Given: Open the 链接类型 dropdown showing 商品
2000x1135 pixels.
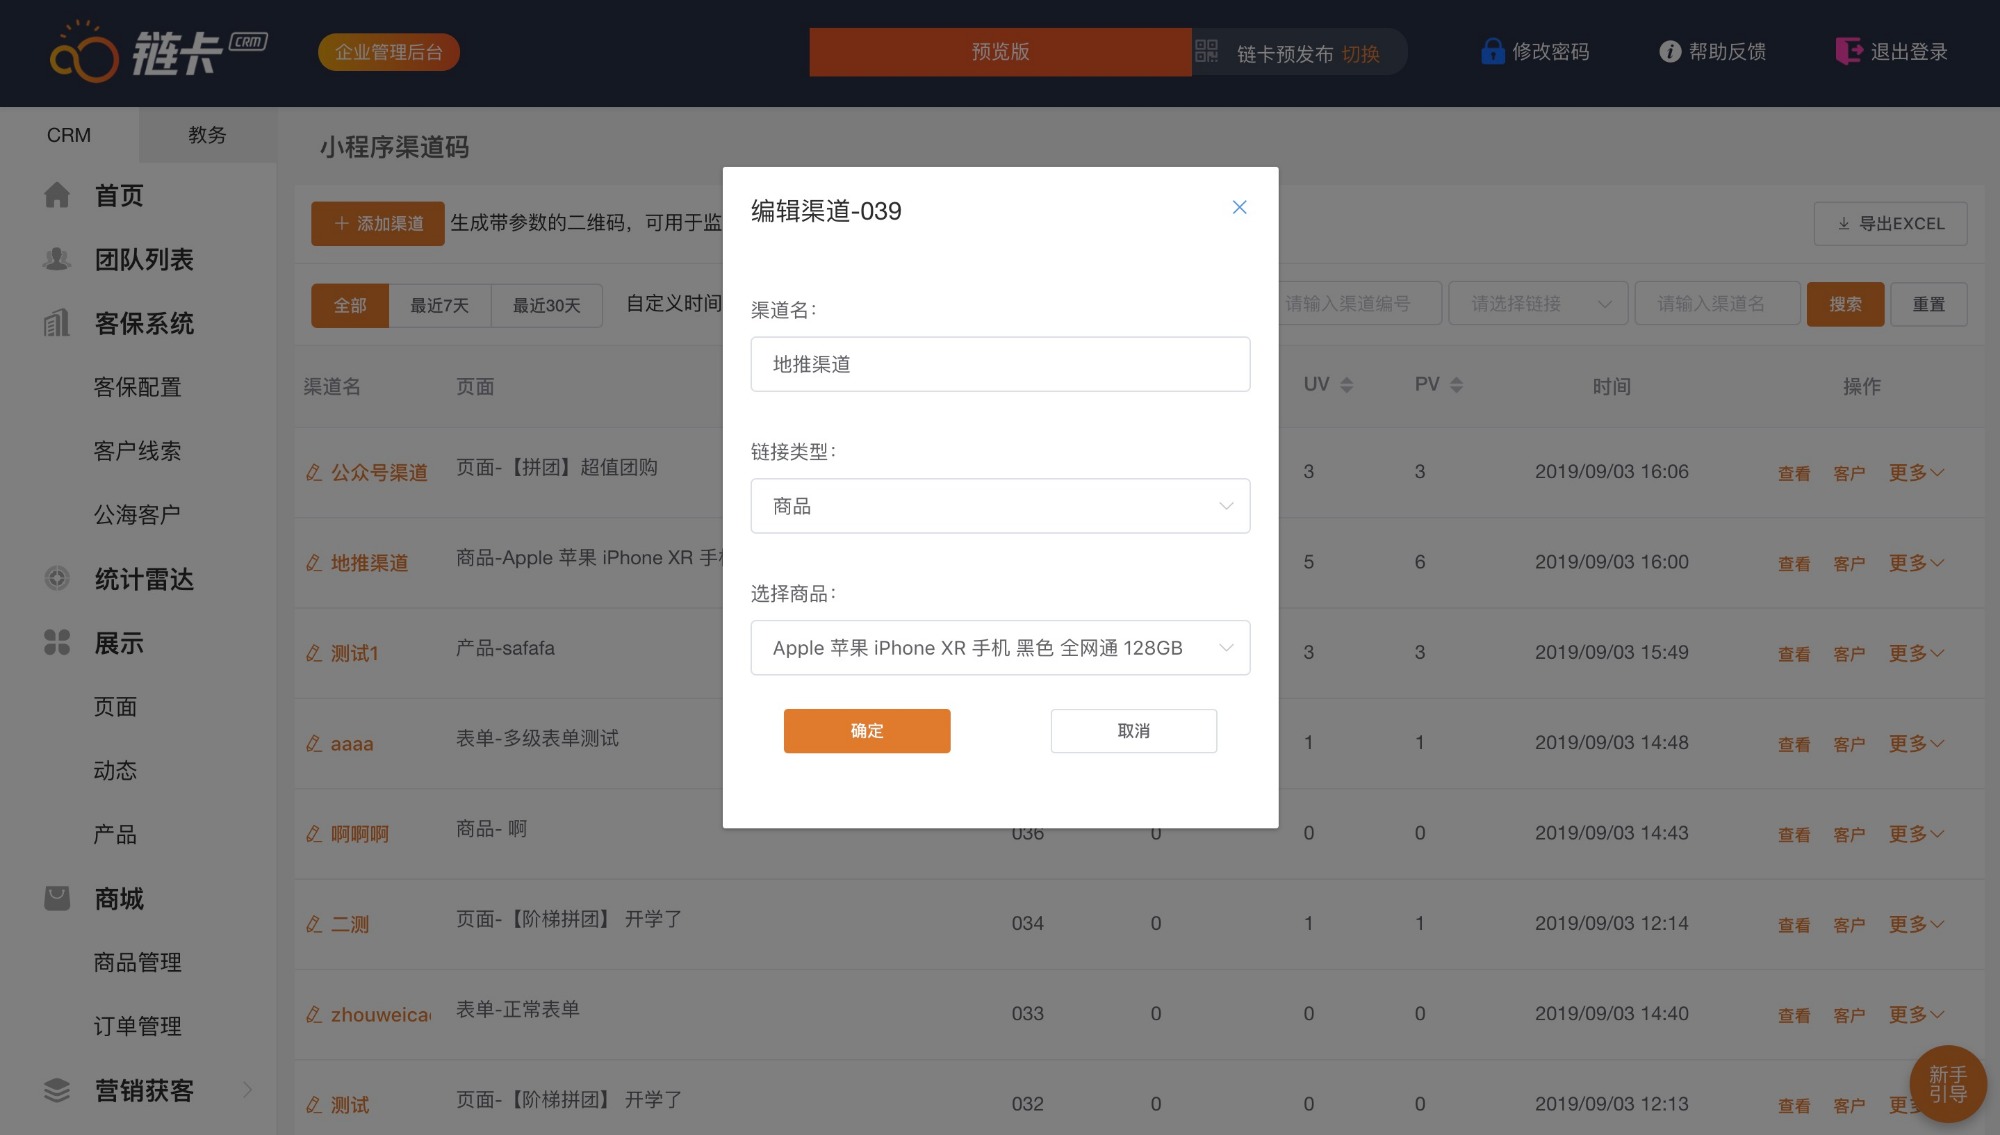Looking at the screenshot, I should pos(1000,506).
